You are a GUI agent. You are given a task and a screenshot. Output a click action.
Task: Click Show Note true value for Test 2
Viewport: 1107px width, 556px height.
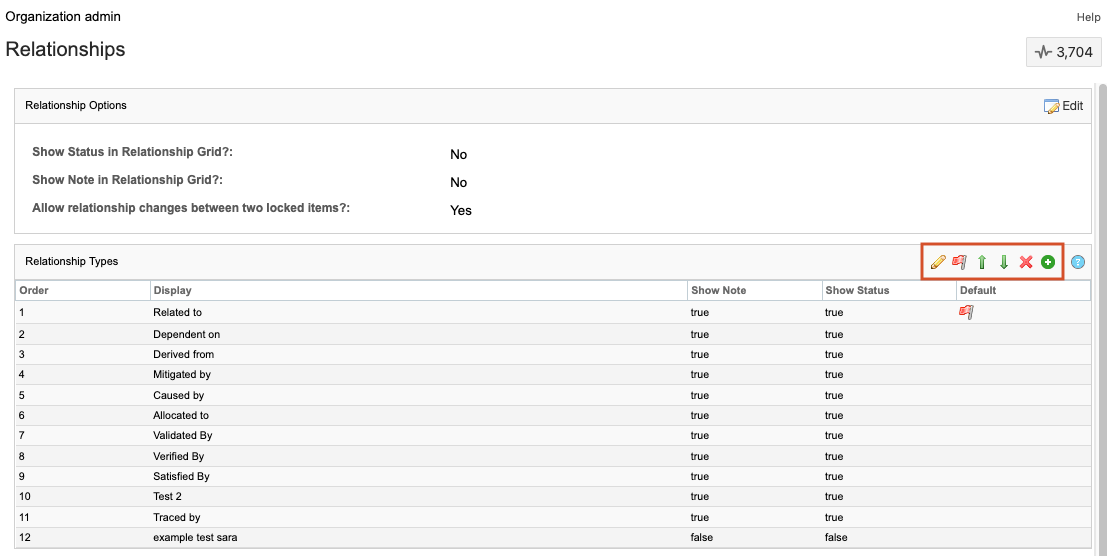pyautogui.click(x=700, y=497)
